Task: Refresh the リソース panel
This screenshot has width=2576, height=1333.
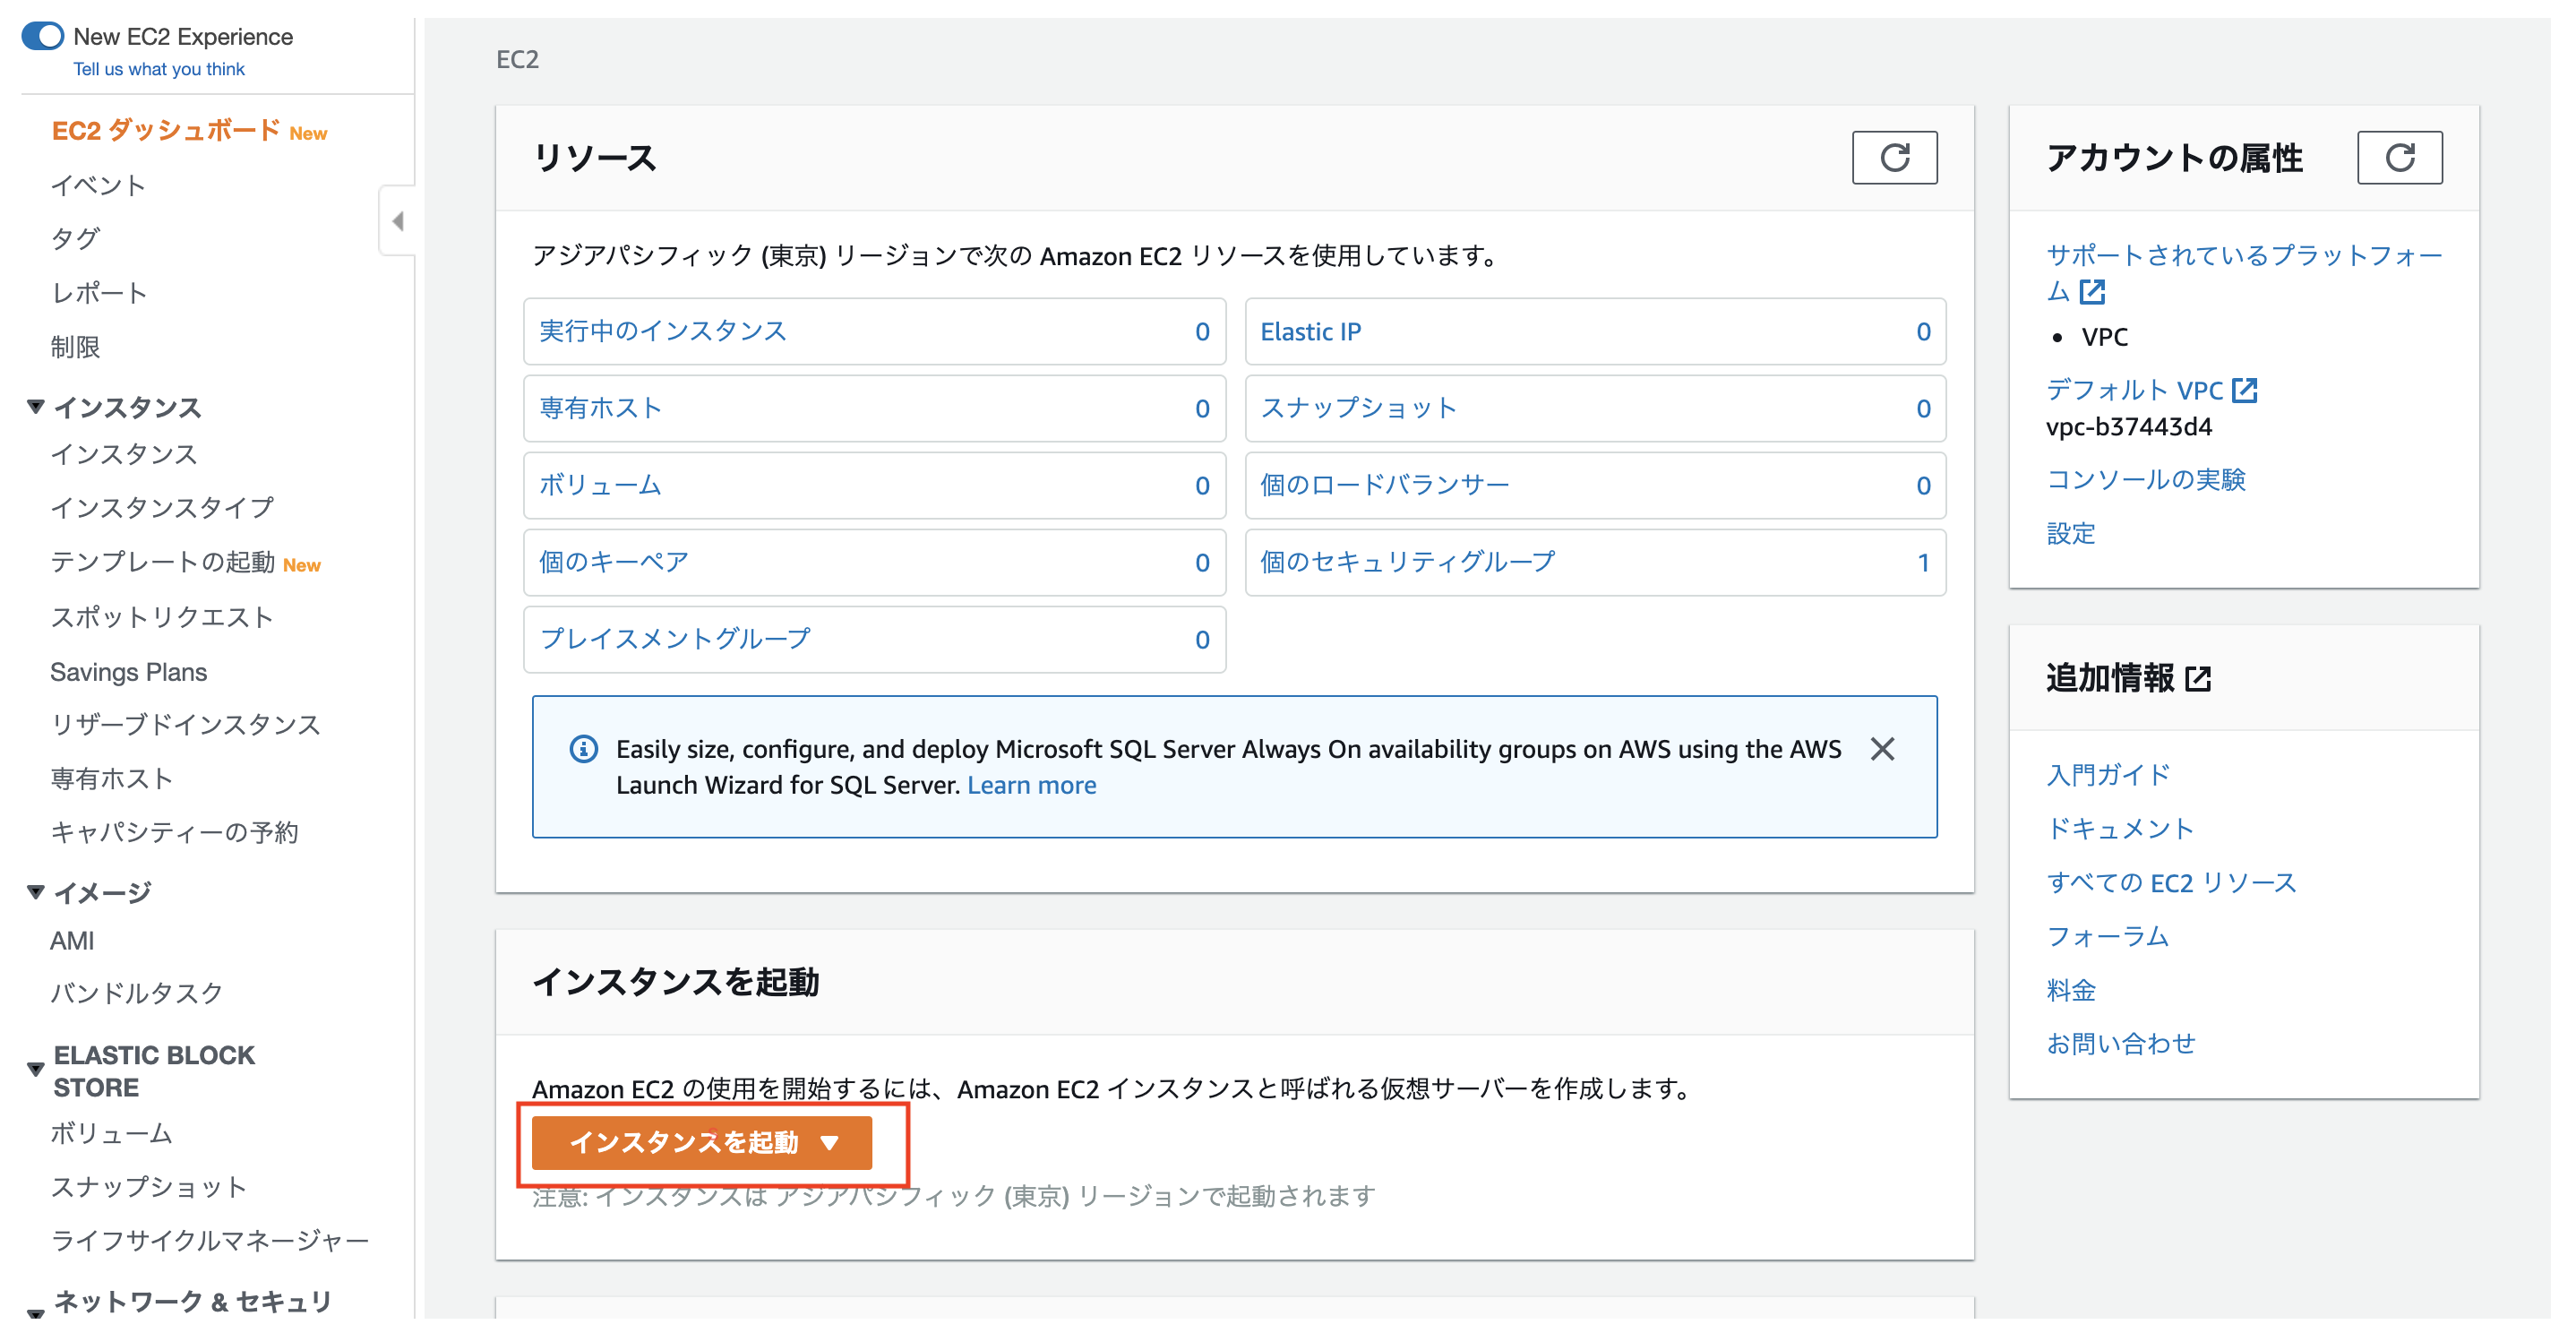Action: tap(1895, 157)
